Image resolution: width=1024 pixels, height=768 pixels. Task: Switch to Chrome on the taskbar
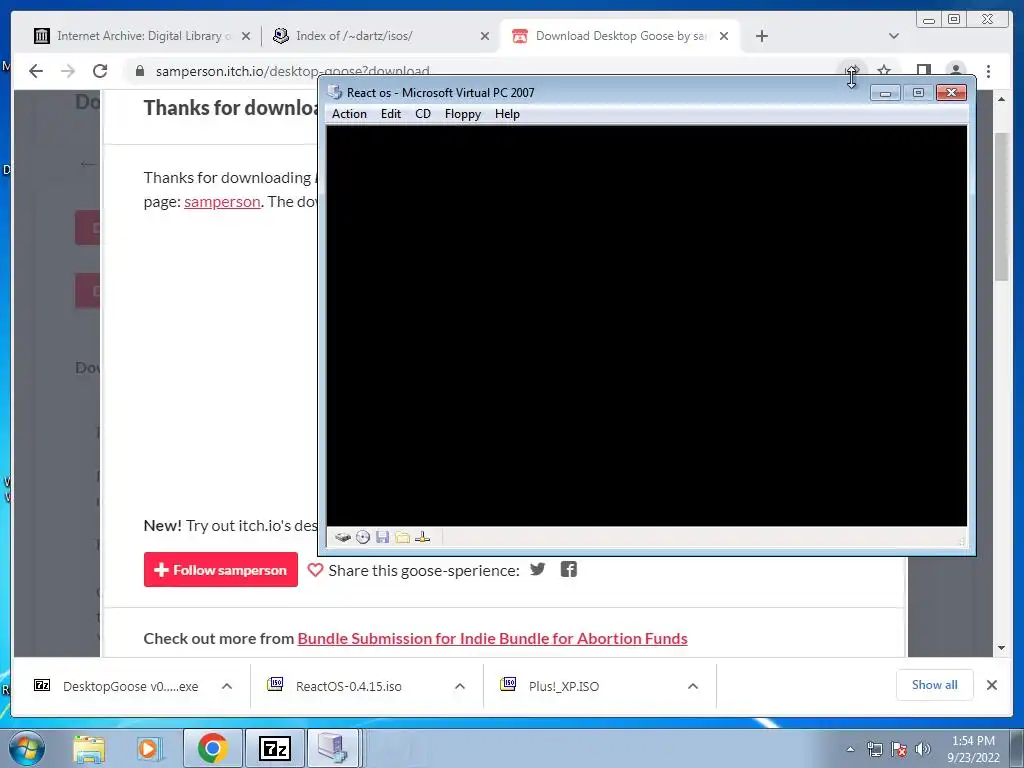click(x=213, y=748)
